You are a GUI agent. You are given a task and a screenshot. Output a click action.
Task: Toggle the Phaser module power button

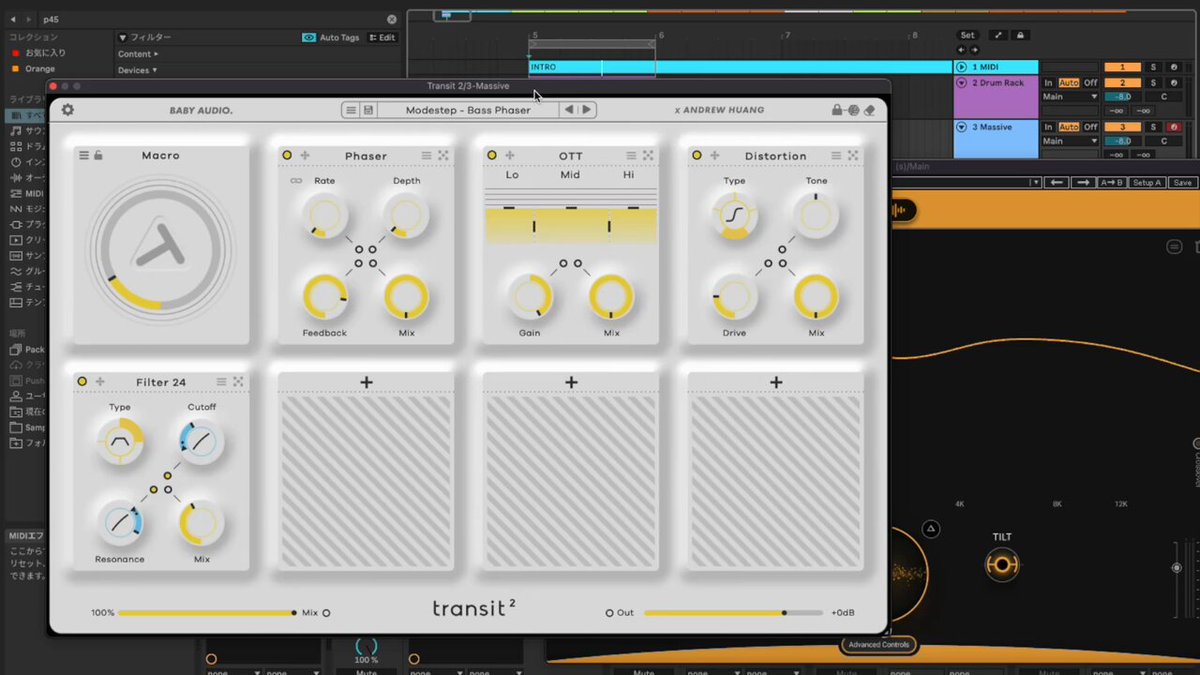click(x=287, y=156)
